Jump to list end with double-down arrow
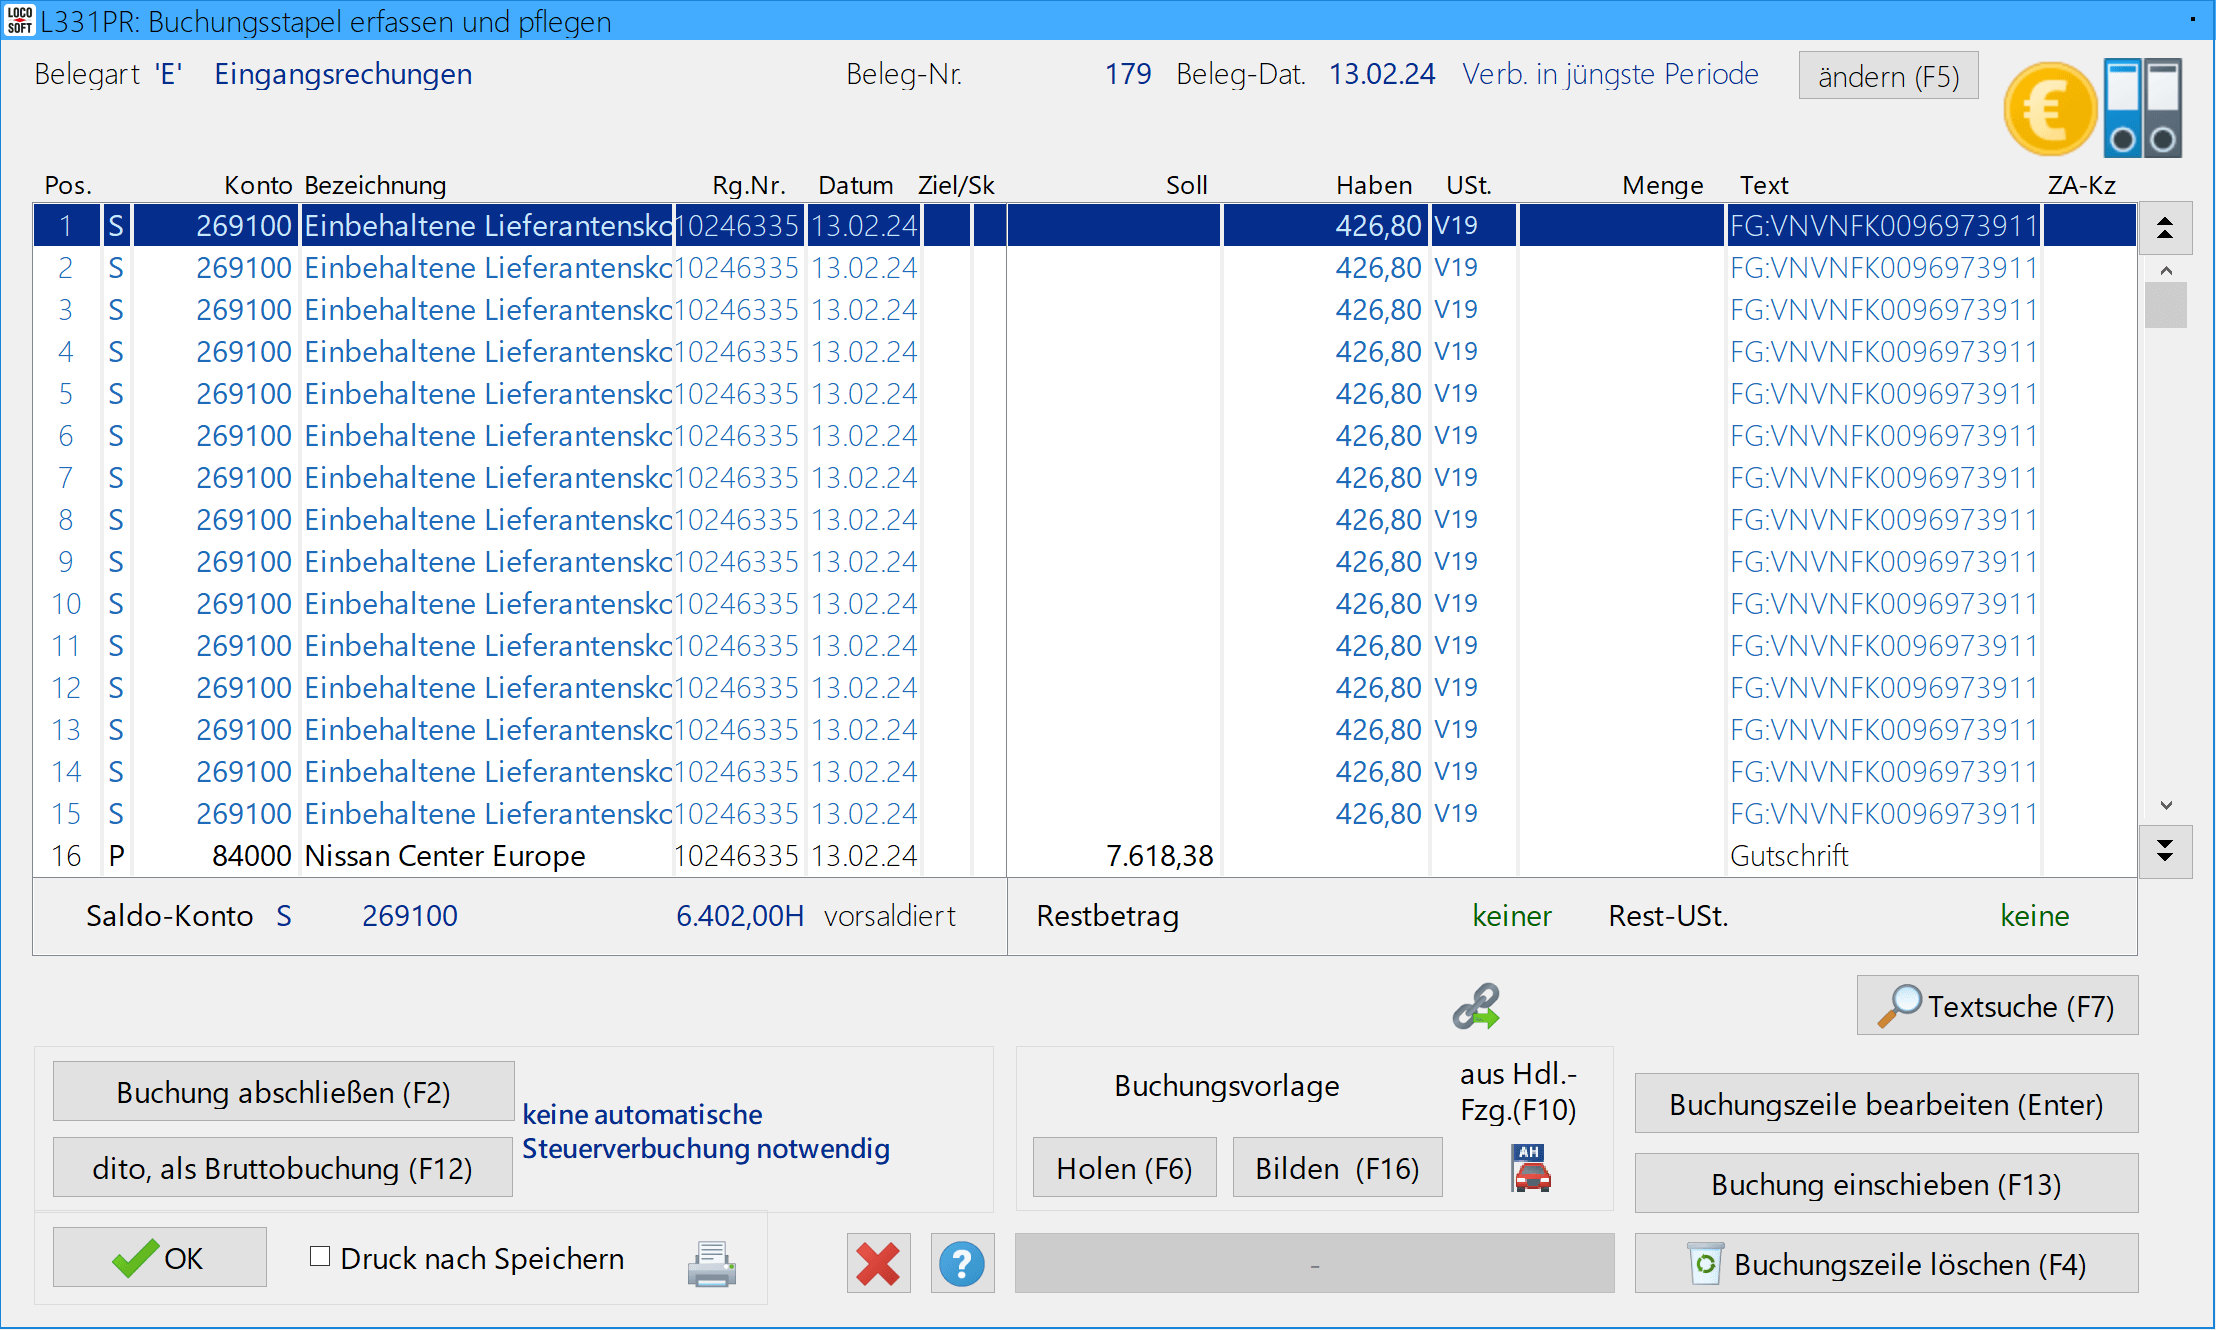Viewport: 2216px width, 1330px height. point(2165,852)
